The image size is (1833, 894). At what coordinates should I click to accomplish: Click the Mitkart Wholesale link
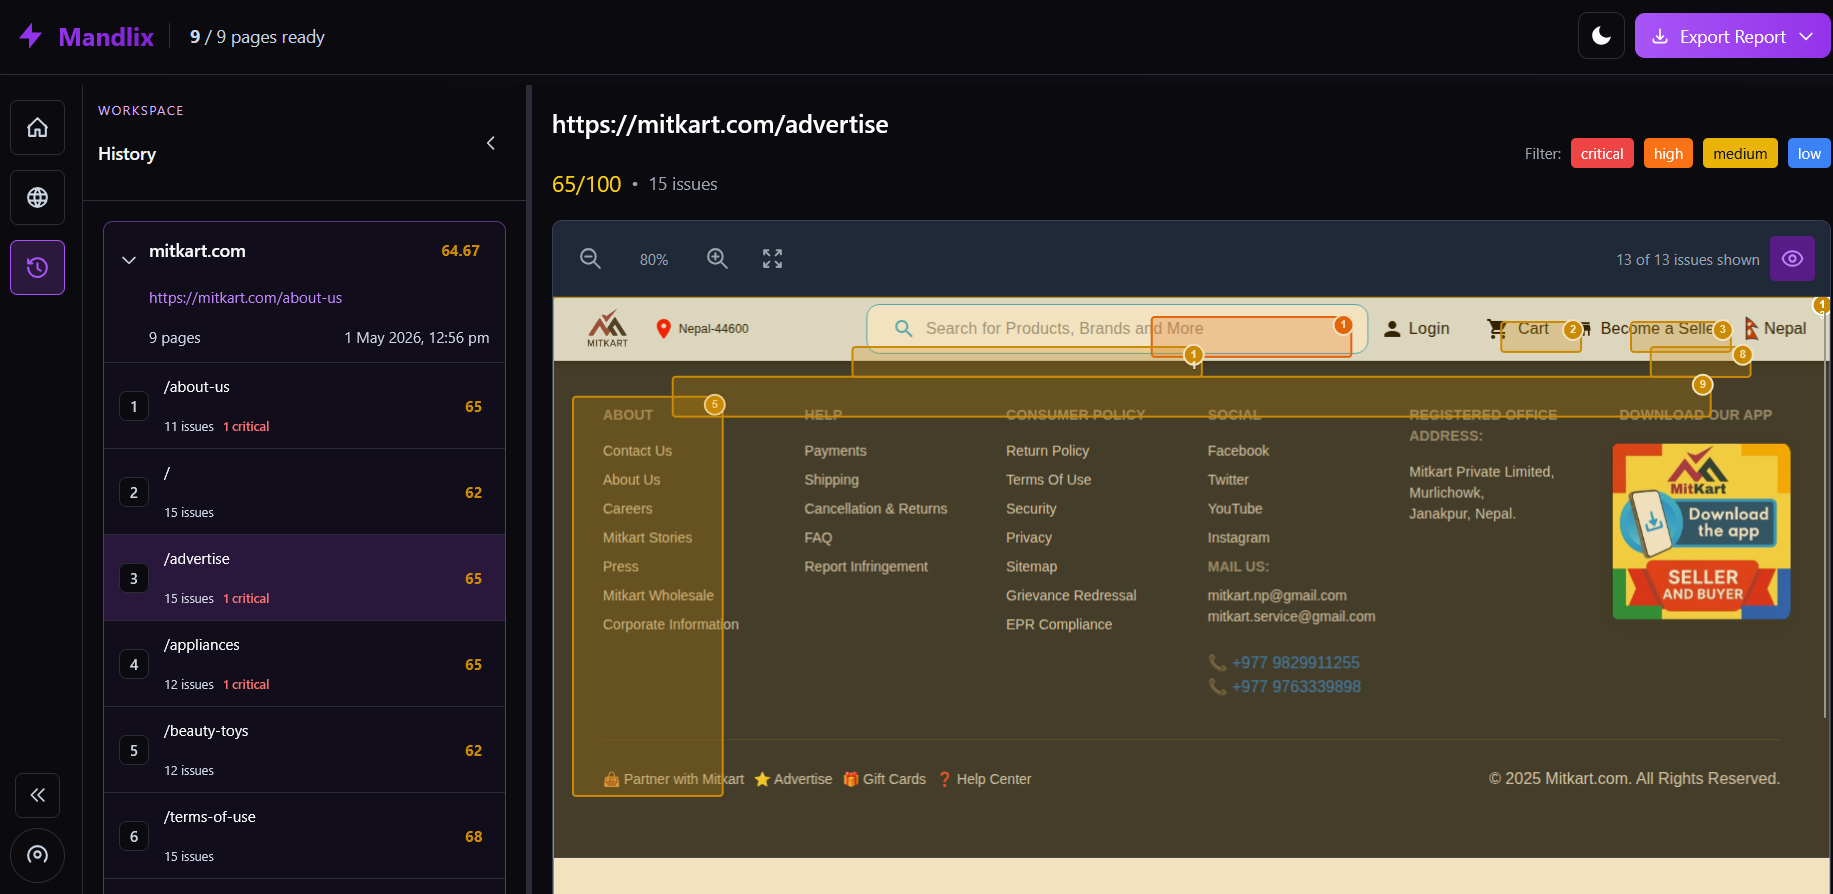(x=658, y=595)
